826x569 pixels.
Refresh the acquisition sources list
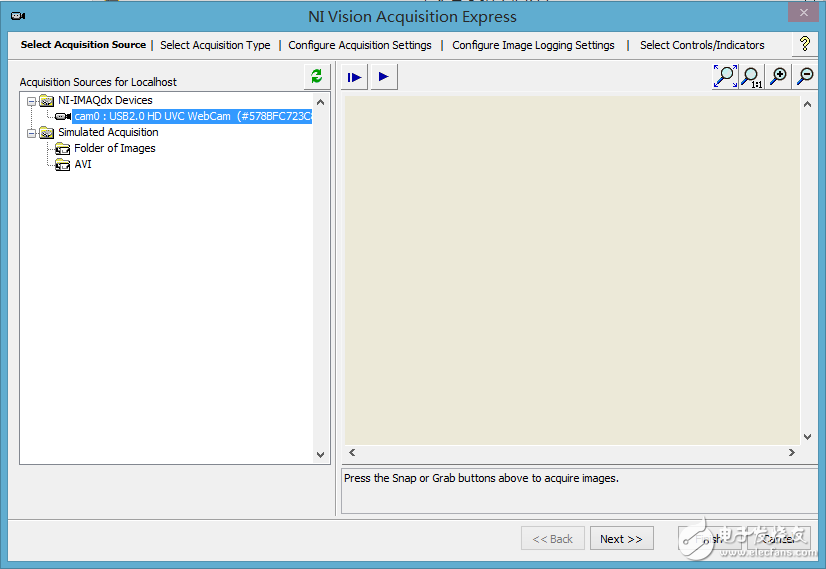(x=317, y=77)
